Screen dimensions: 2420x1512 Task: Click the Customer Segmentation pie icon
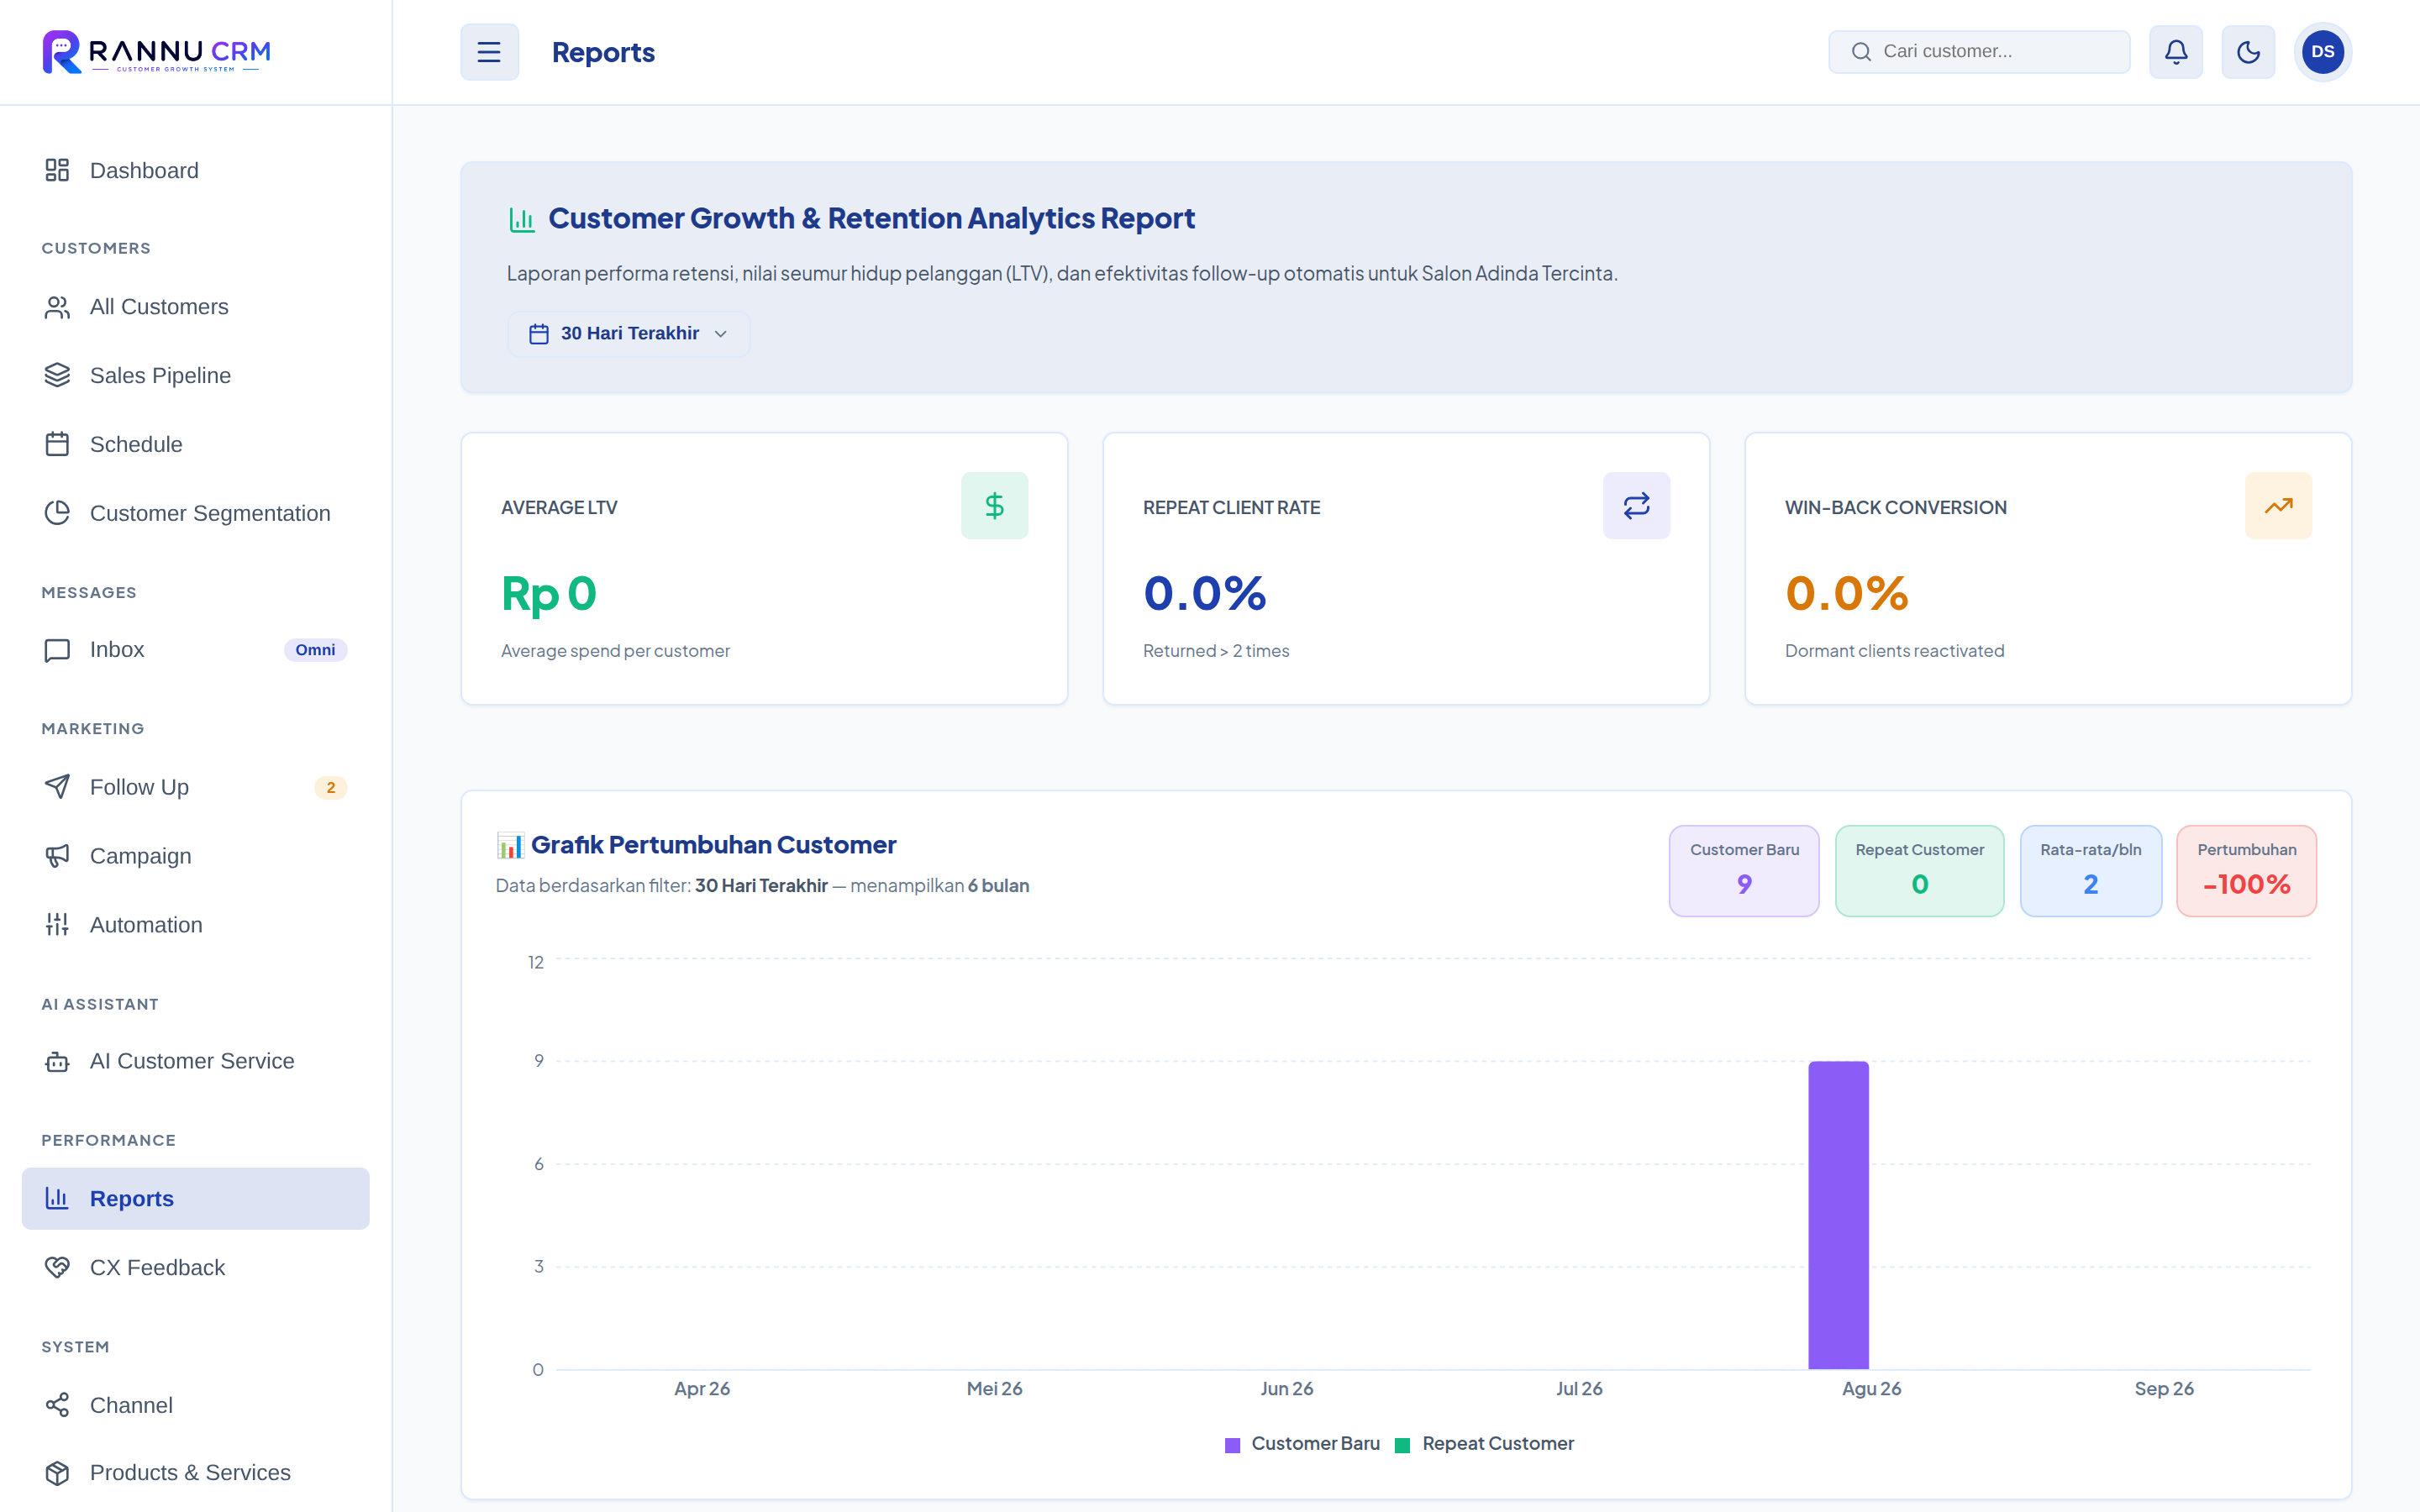(57, 513)
